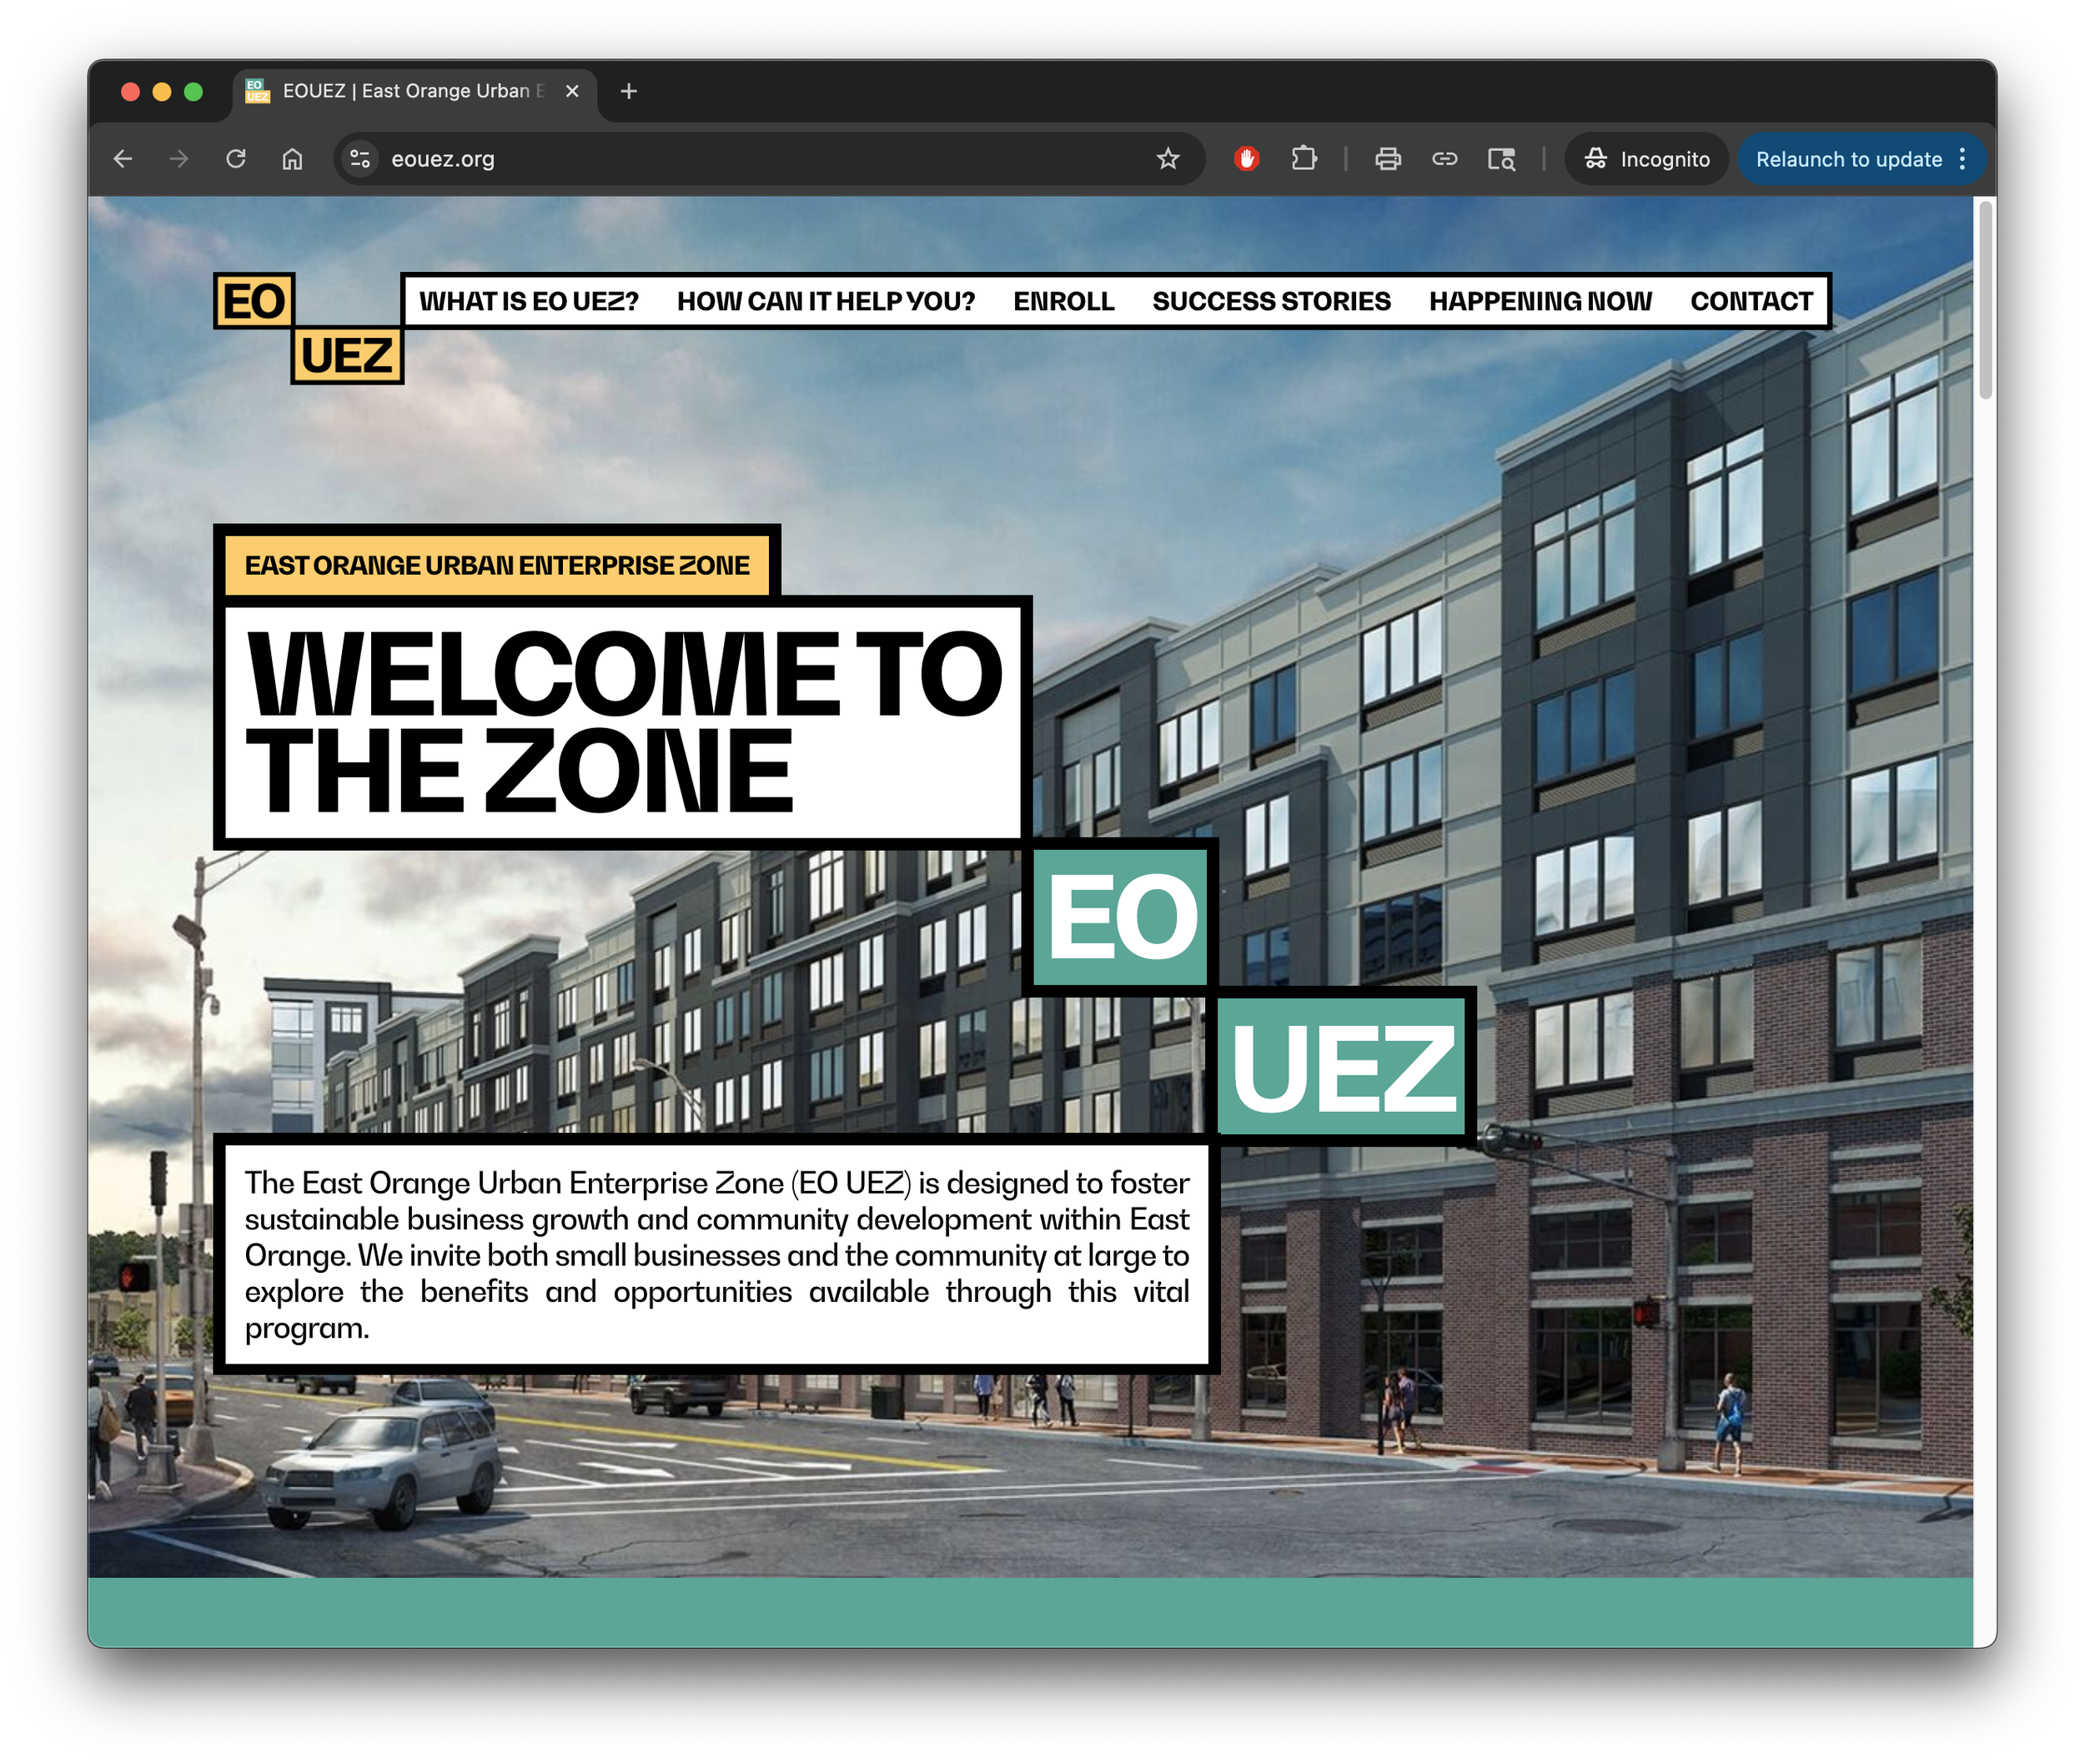Click the printer icon in toolbar
The height and width of the screenshot is (1764, 2085).
click(1387, 159)
